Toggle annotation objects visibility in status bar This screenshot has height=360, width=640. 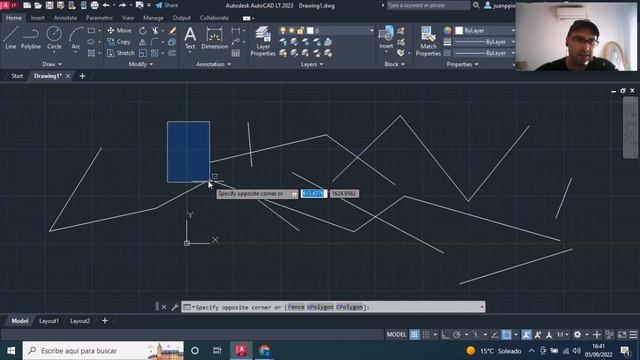pyautogui.click(x=527, y=335)
